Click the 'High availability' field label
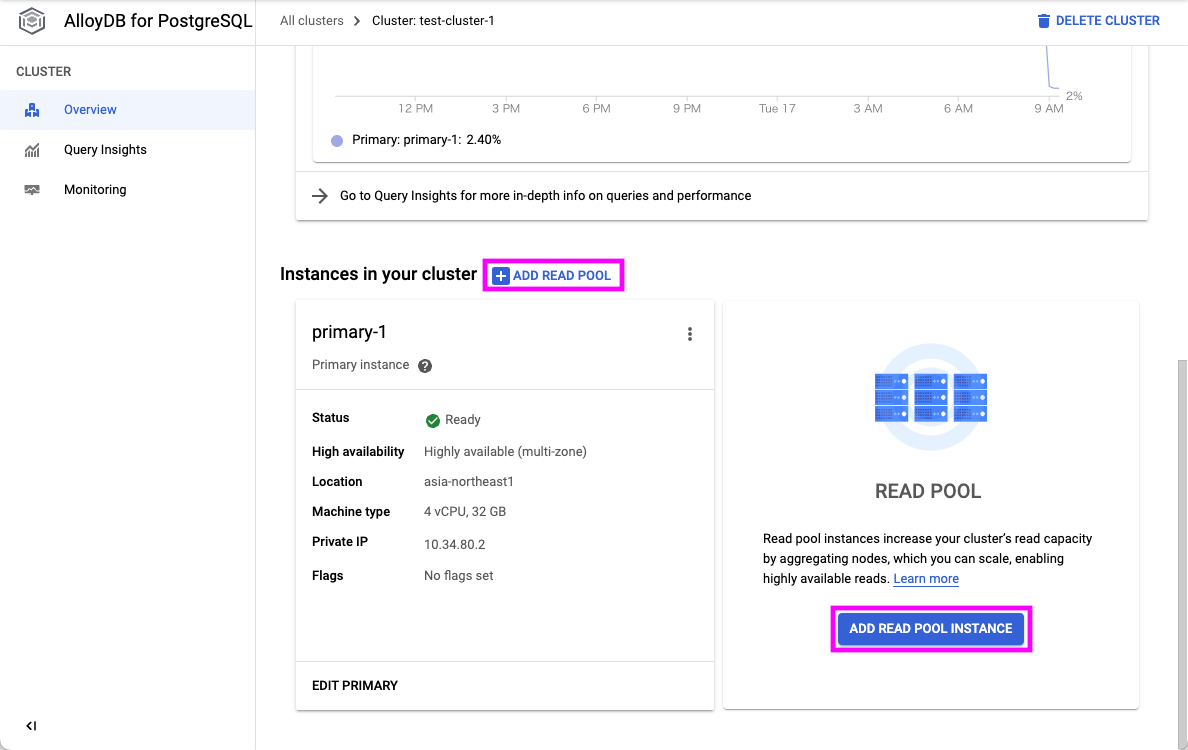1188x750 pixels. pos(358,452)
